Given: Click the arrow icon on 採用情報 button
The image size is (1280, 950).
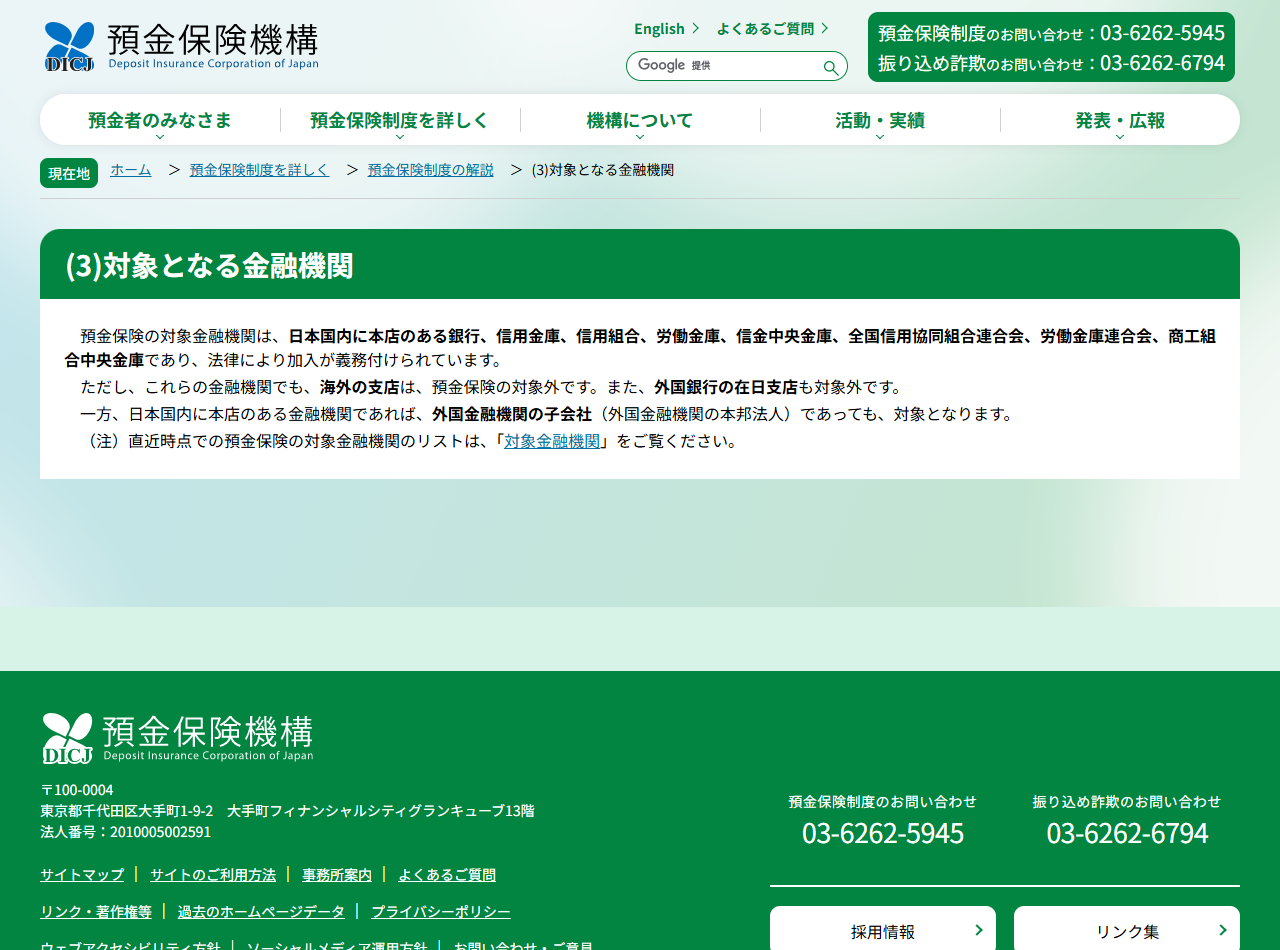Looking at the screenshot, I should 978,931.
